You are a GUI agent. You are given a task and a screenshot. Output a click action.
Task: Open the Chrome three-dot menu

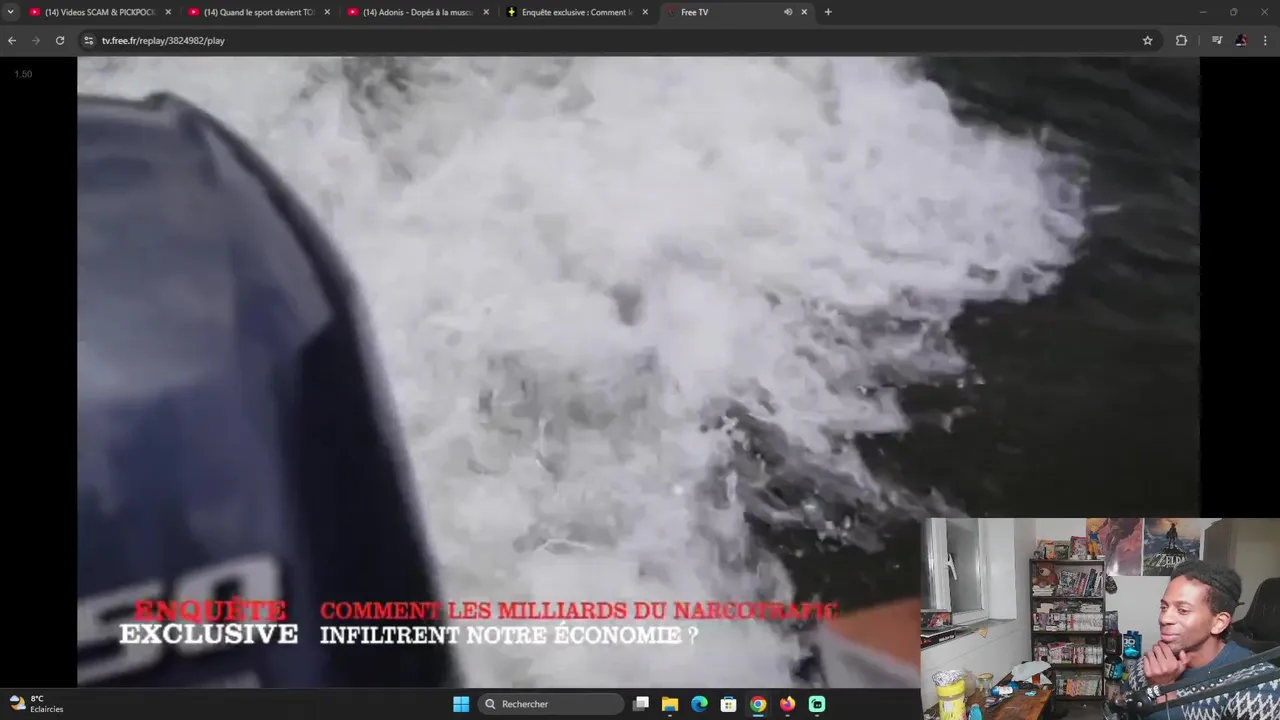pyautogui.click(x=1266, y=41)
